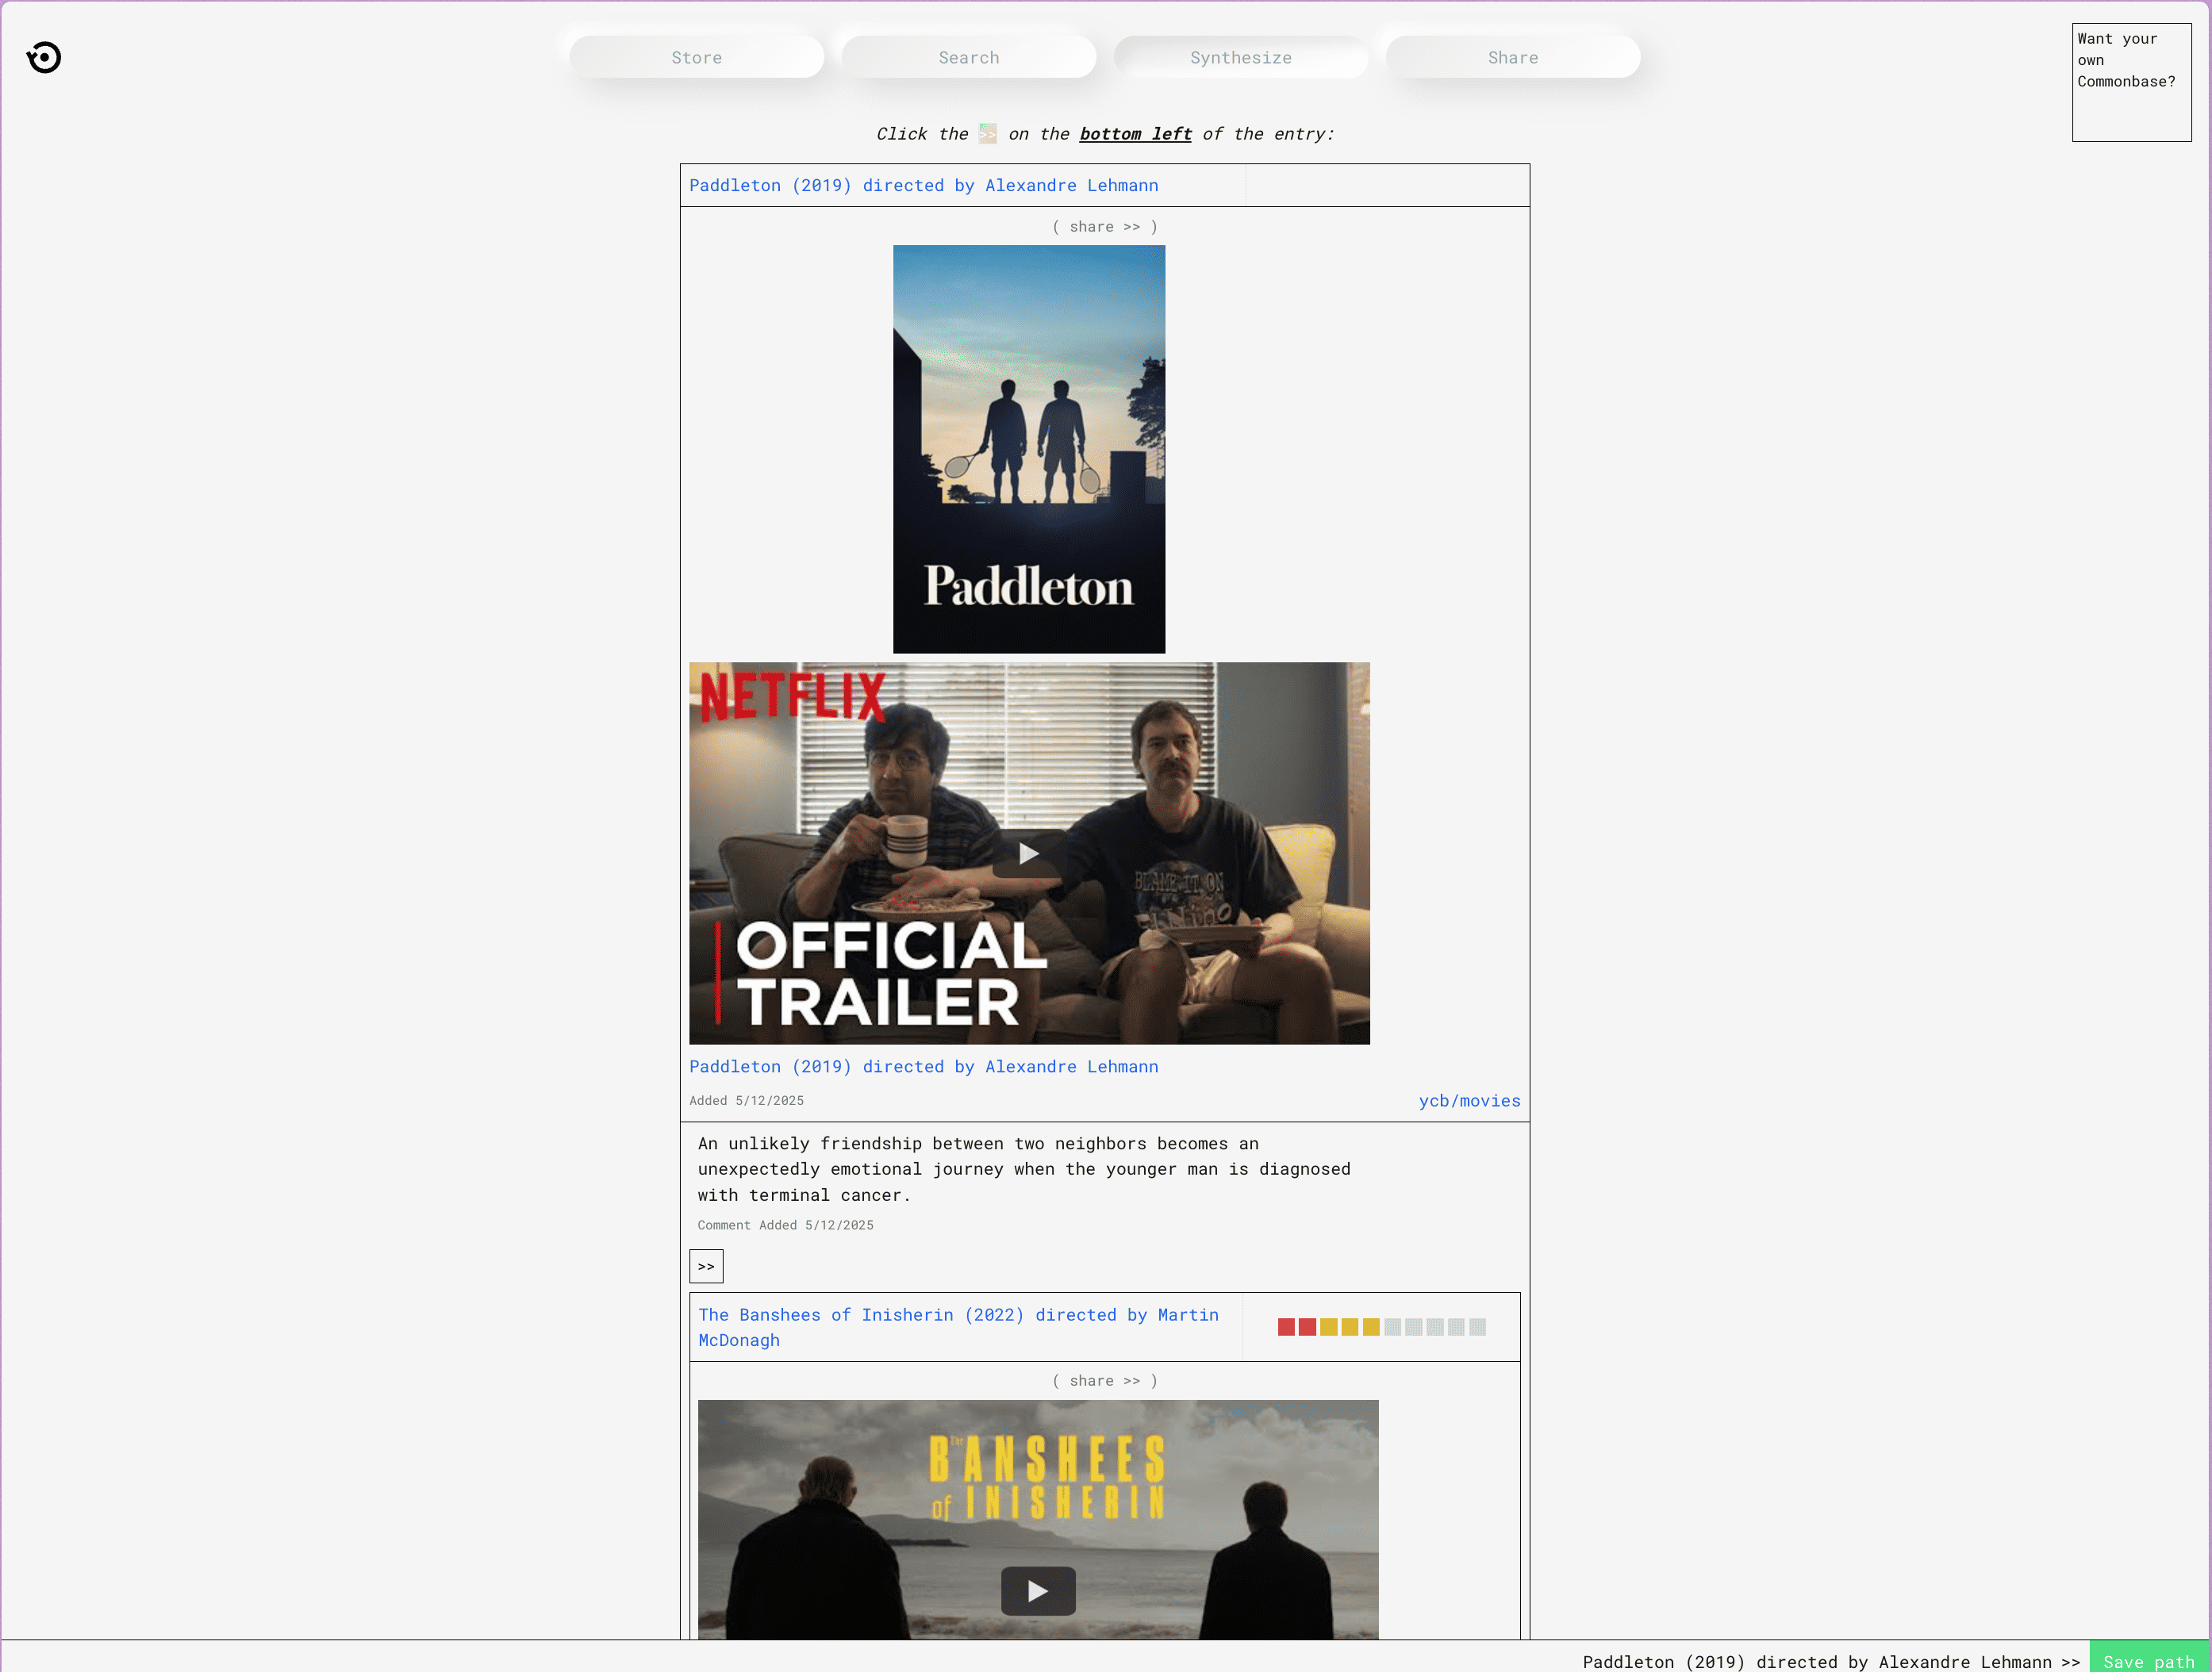The image size is (2212, 1672).
Task: Click the small >> icon in the instruction text
Action: point(987,134)
